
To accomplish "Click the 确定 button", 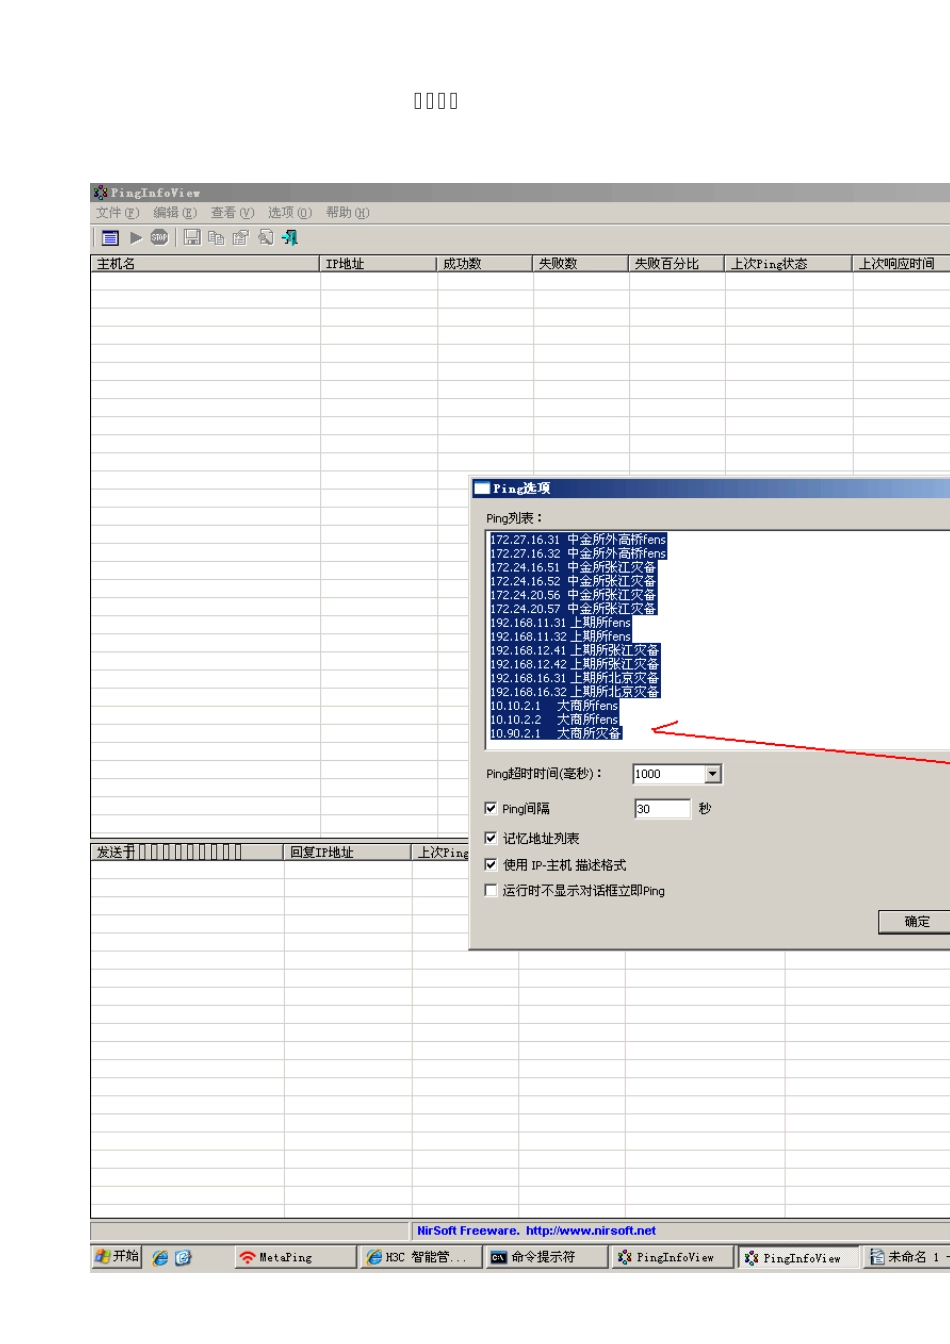I will click(x=915, y=921).
